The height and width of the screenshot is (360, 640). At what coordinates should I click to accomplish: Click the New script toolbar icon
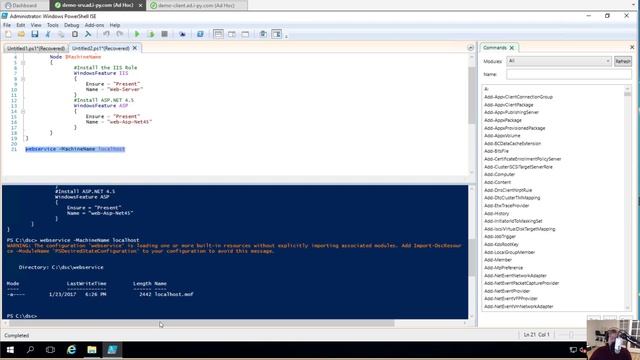[8, 34]
